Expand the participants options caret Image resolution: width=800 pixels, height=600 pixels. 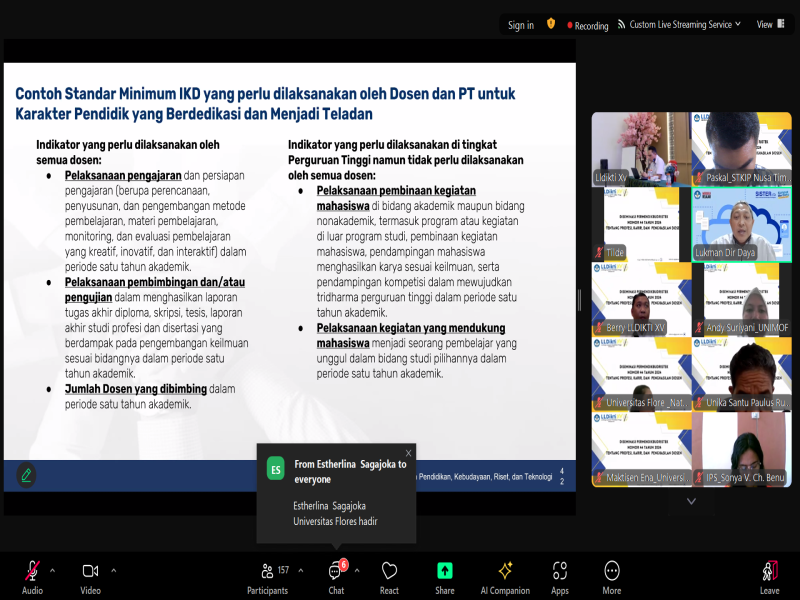(301, 570)
